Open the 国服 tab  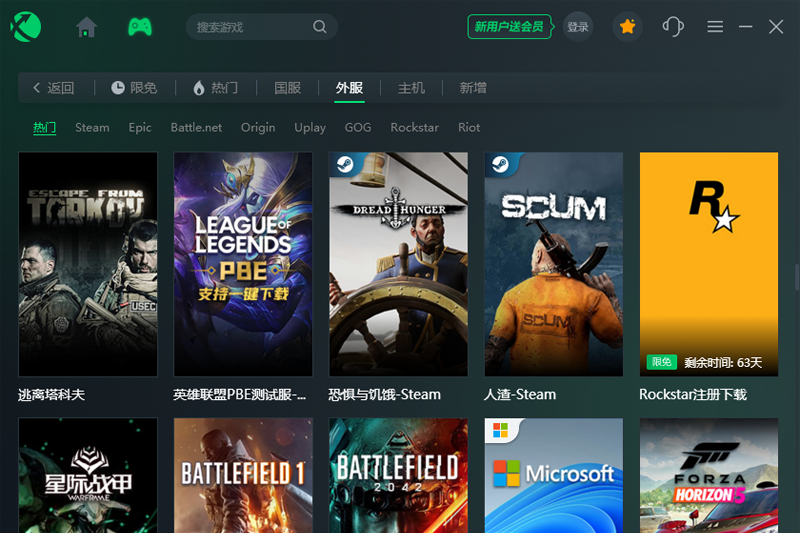288,88
